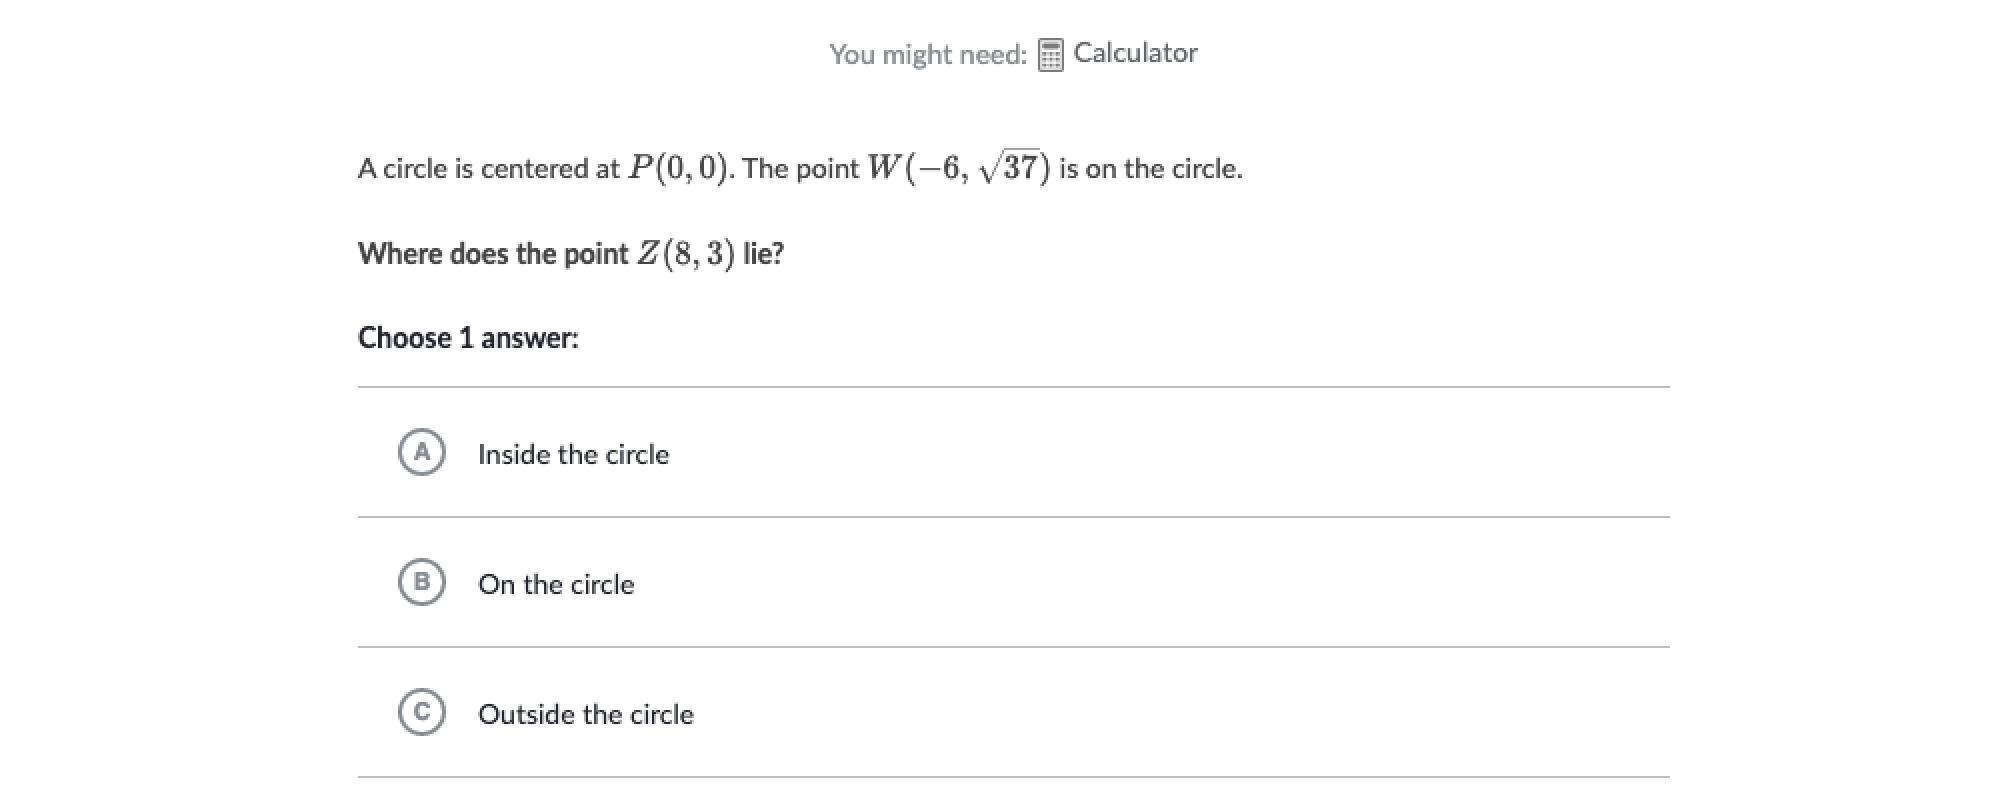Choose the "Outside the circle" answer text

coord(585,715)
